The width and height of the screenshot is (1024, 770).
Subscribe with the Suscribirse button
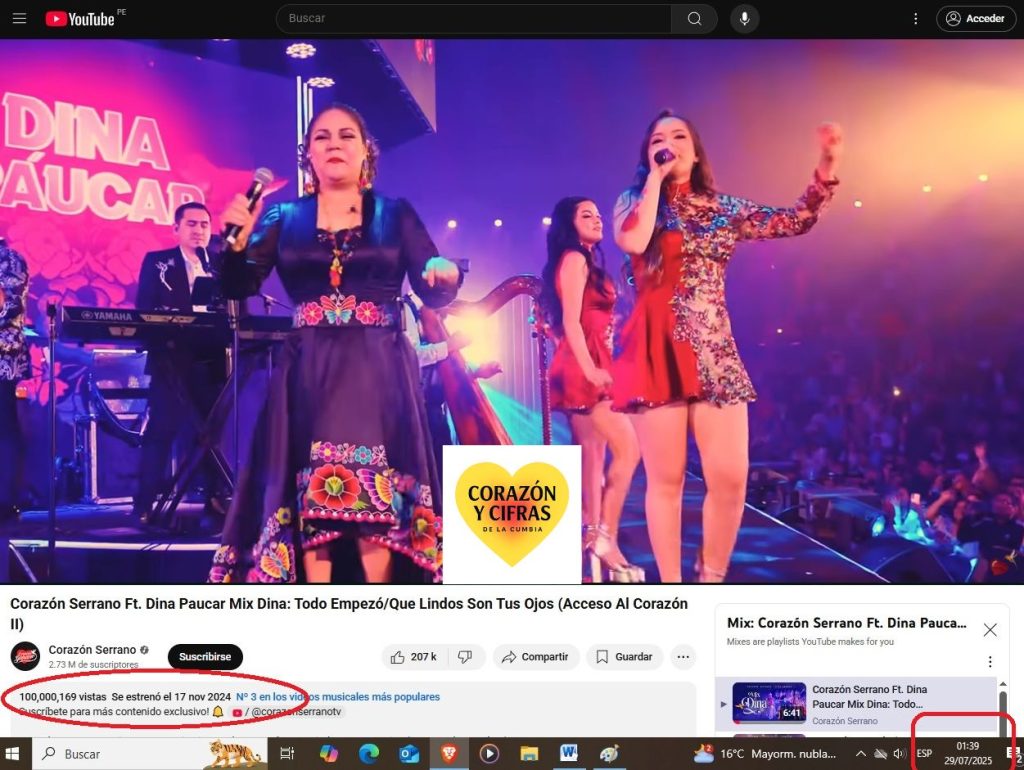click(x=205, y=657)
